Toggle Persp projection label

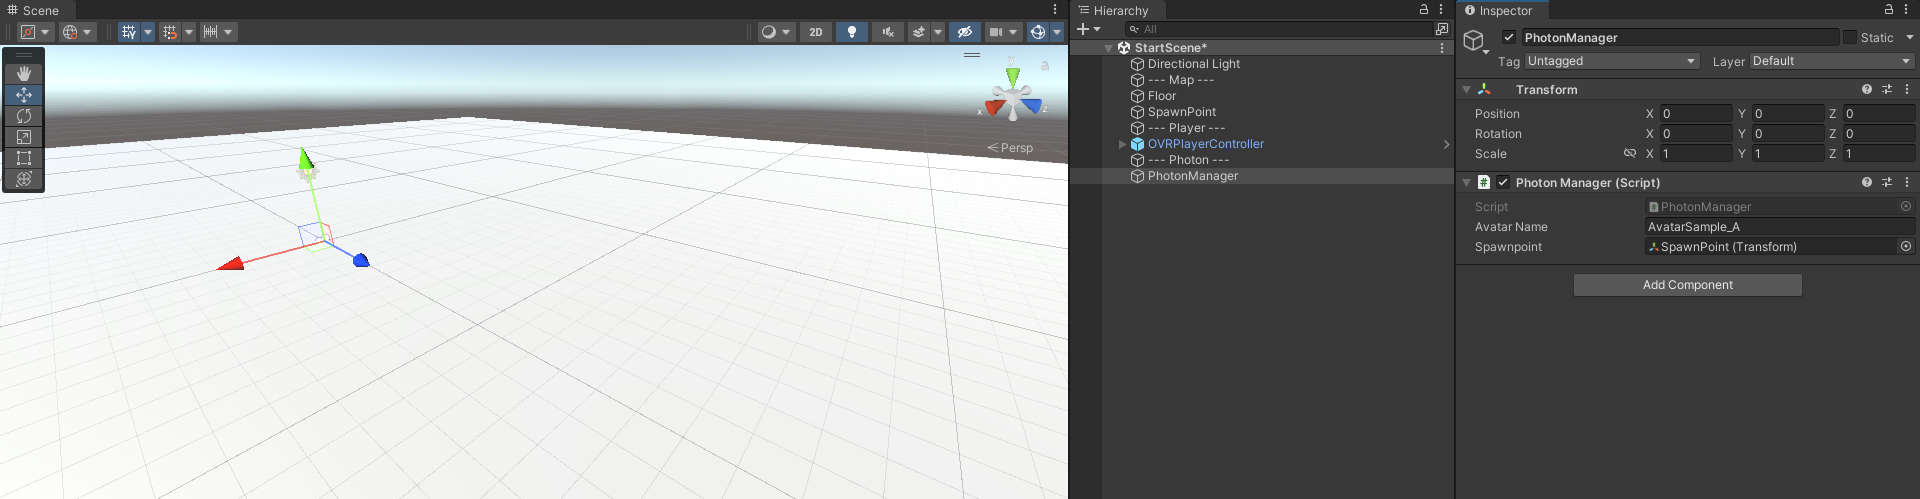coord(1011,148)
